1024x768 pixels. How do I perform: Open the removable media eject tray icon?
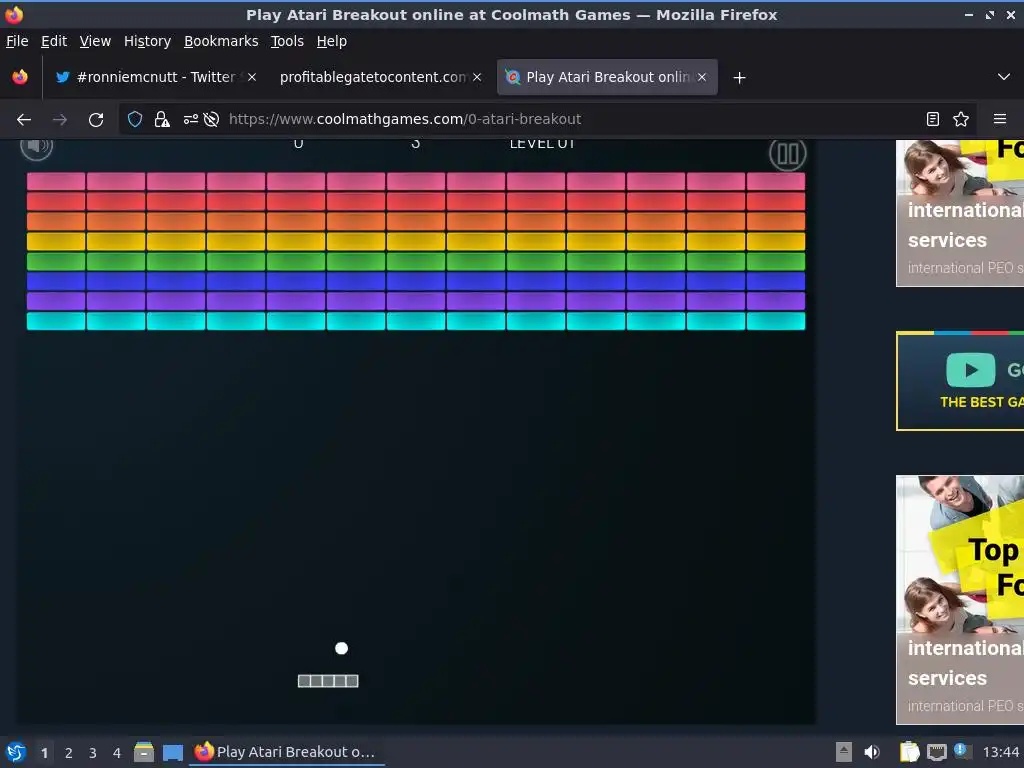click(x=844, y=752)
